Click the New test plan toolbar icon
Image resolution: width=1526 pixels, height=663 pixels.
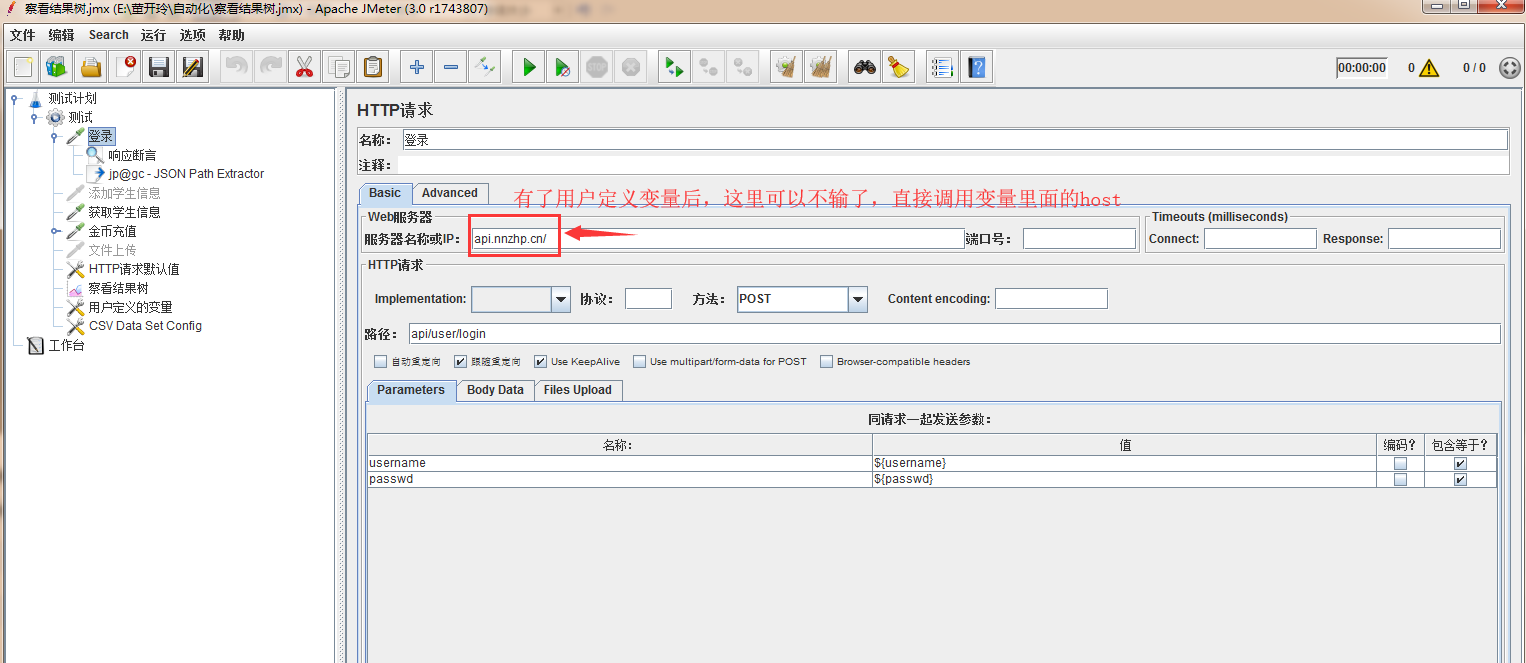click(x=23, y=67)
